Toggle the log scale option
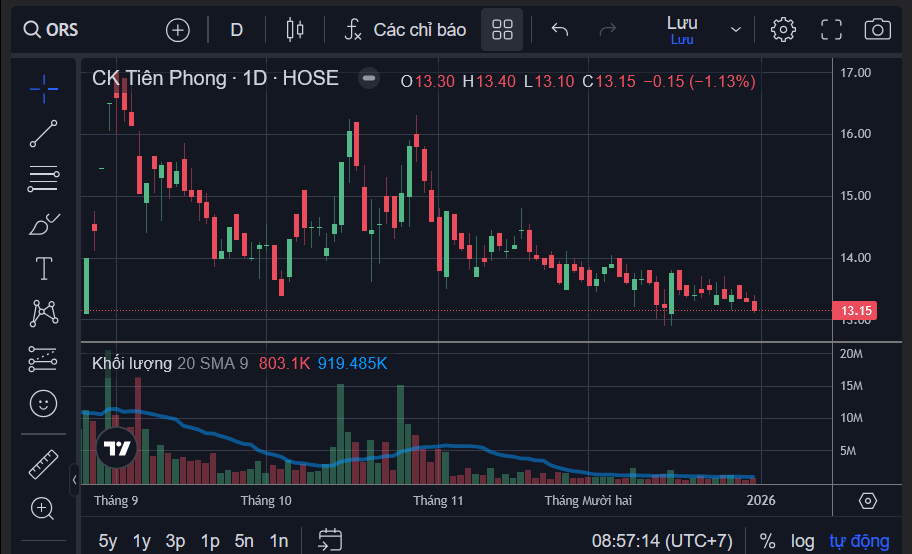 (x=802, y=541)
